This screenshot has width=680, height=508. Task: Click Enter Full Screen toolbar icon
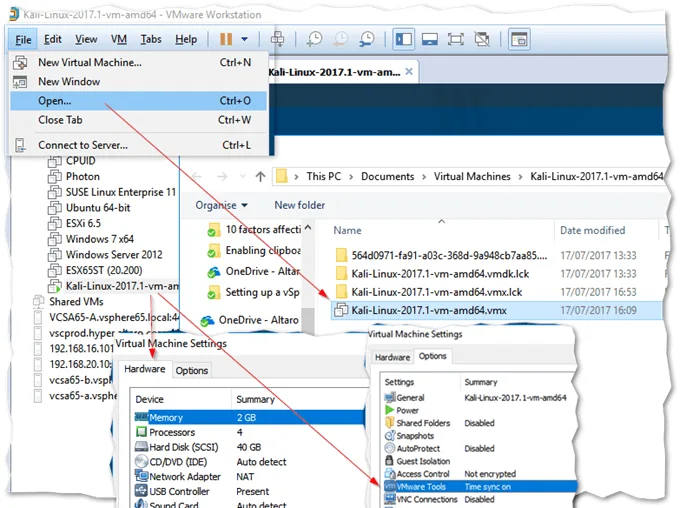click(x=456, y=39)
